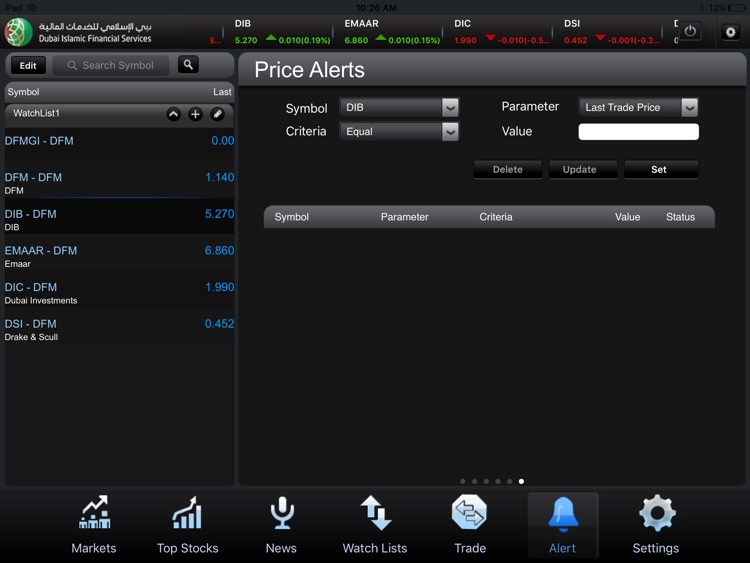Focus the Value input field

coord(639,132)
